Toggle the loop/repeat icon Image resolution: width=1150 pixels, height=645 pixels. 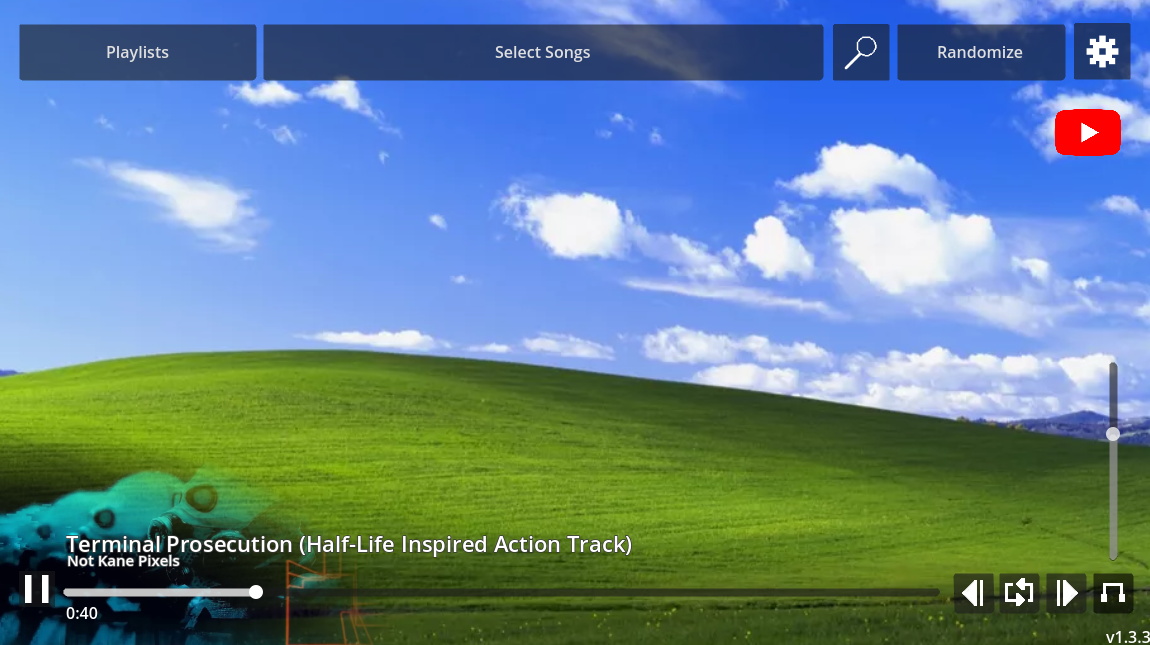[1019, 593]
